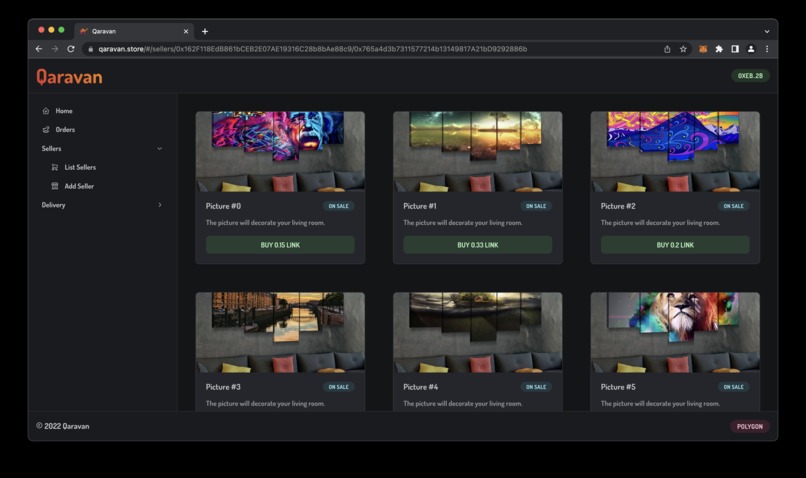Bookmark the page with the star icon
The height and width of the screenshot is (478, 806).
click(683, 49)
